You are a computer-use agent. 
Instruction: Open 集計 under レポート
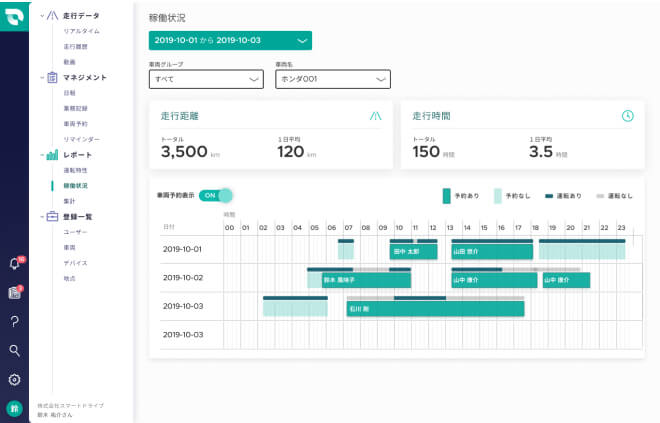(x=69, y=200)
